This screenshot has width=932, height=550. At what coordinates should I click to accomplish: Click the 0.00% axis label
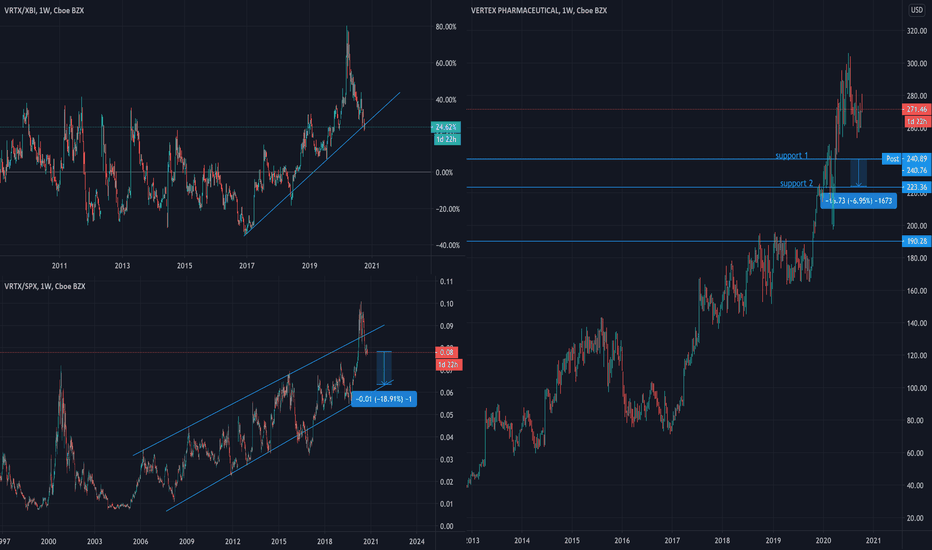click(x=445, y=173)
